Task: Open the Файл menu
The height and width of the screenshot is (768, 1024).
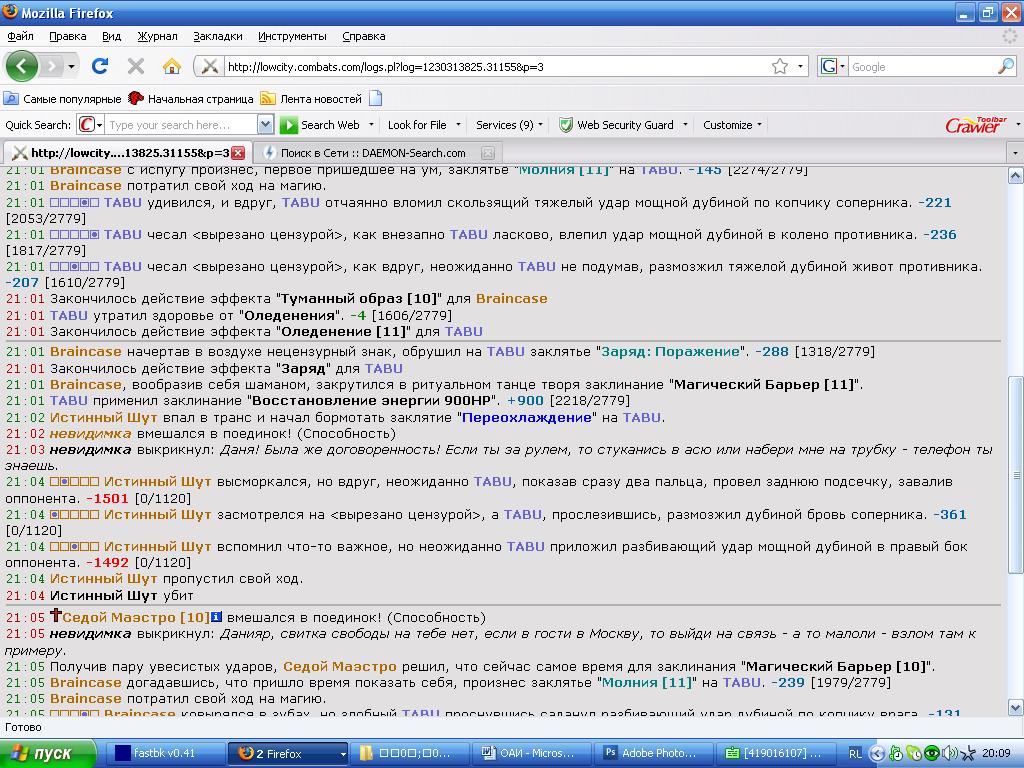Action: click(x=20, y=37)
